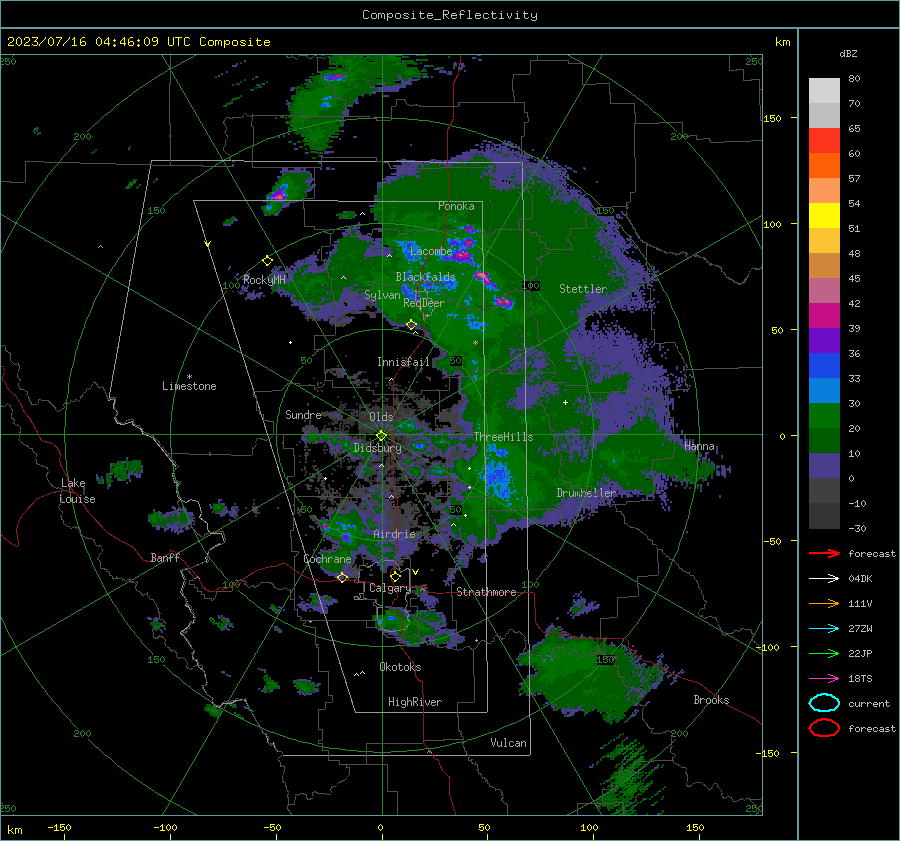
Task: Click the red forecast ellipse icon
Action: pos(824,728)
